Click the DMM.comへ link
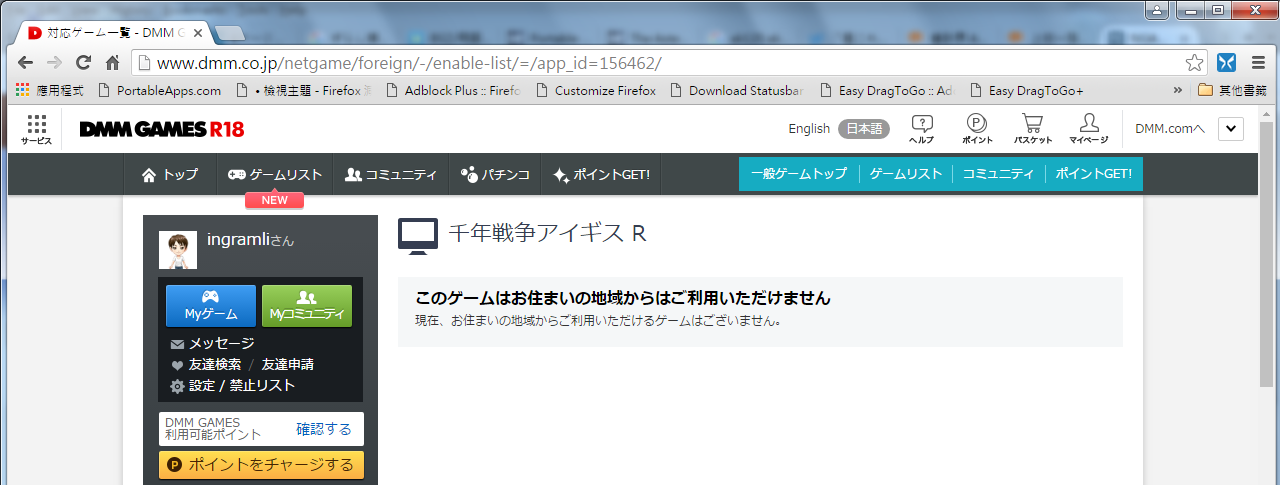 [1170, 129]
